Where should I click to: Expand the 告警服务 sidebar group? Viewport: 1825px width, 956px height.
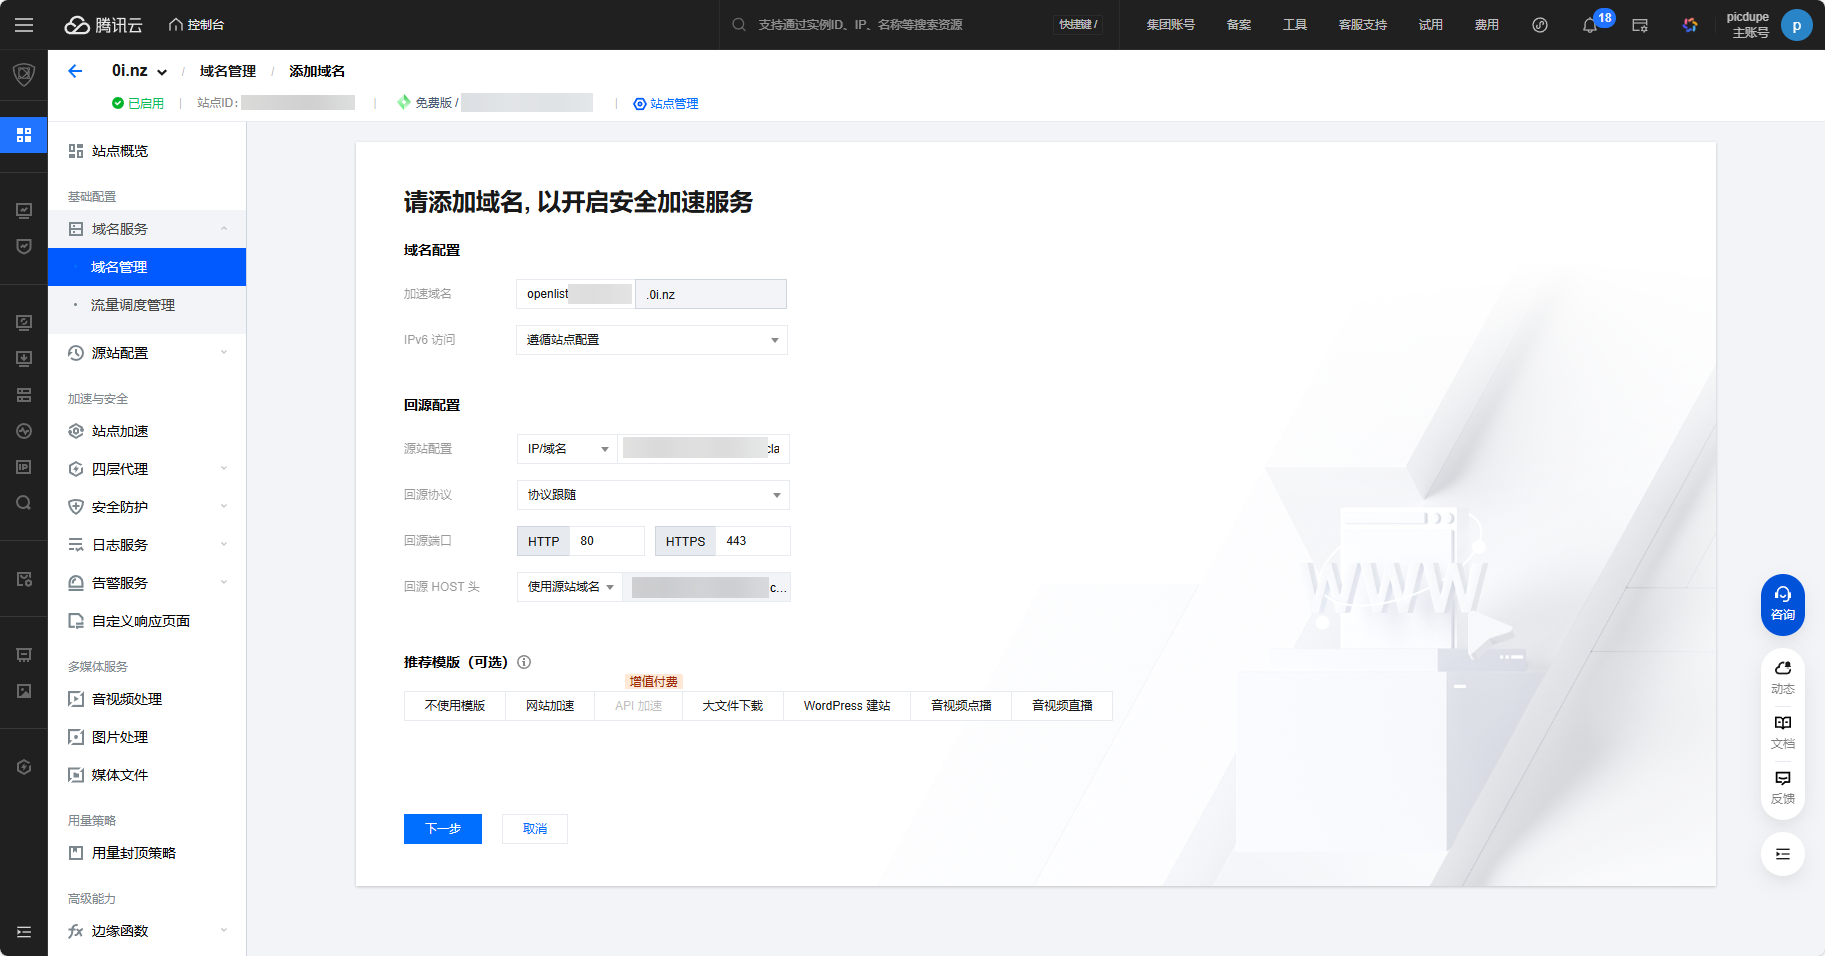coord(147,583)
